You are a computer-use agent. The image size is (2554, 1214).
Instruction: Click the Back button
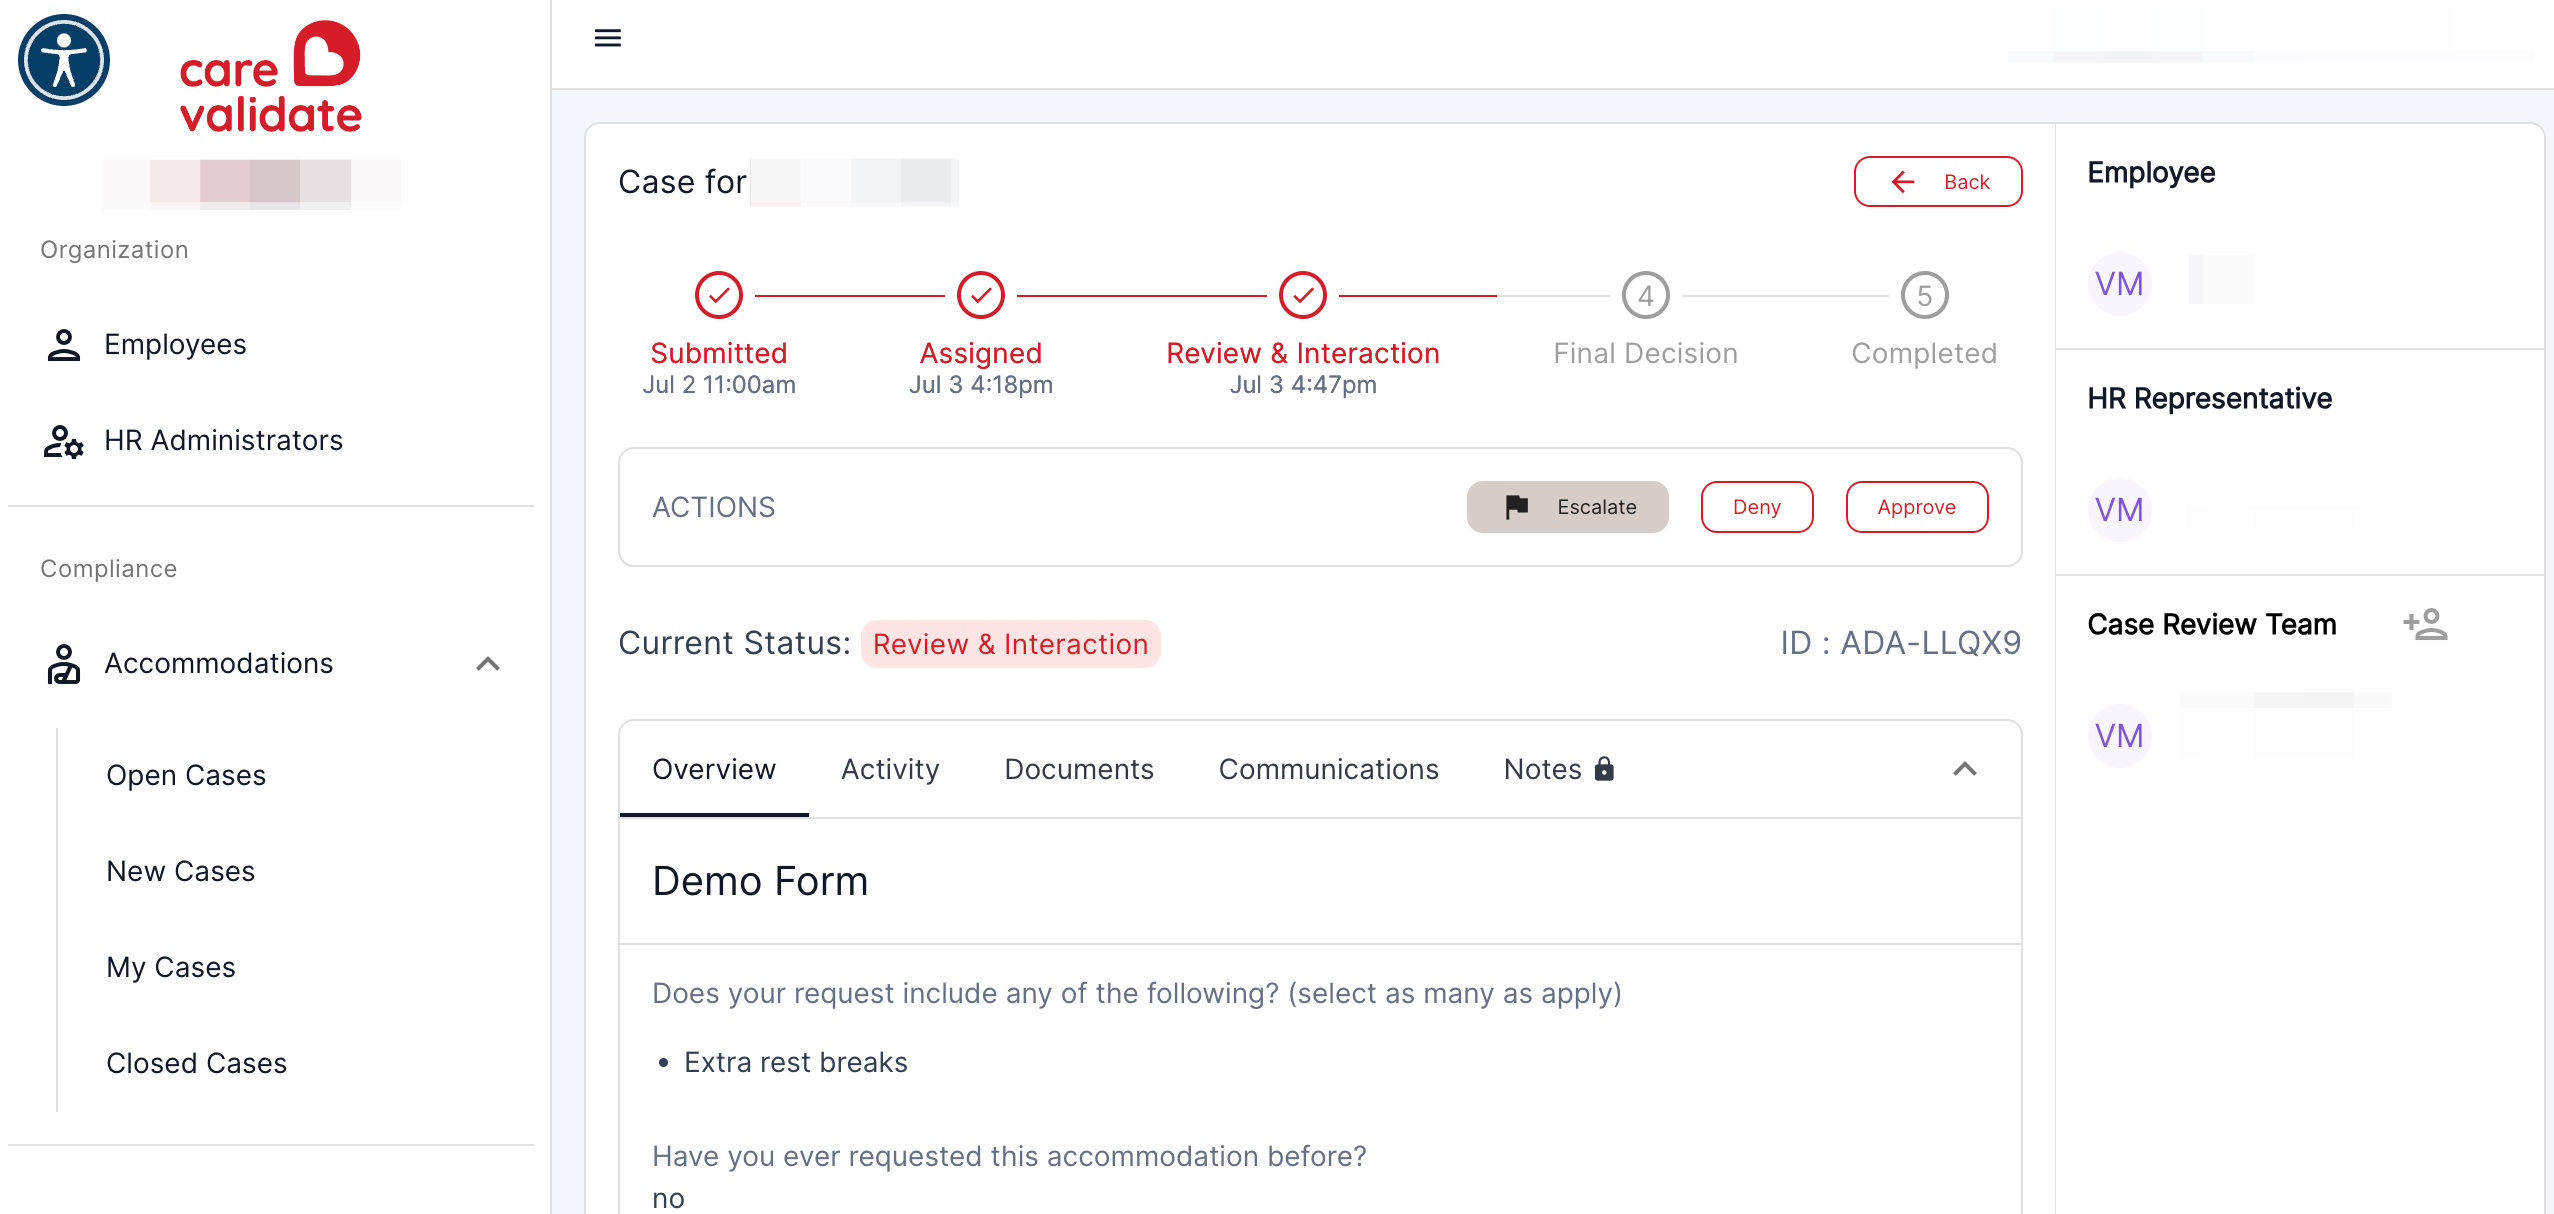1938,182
